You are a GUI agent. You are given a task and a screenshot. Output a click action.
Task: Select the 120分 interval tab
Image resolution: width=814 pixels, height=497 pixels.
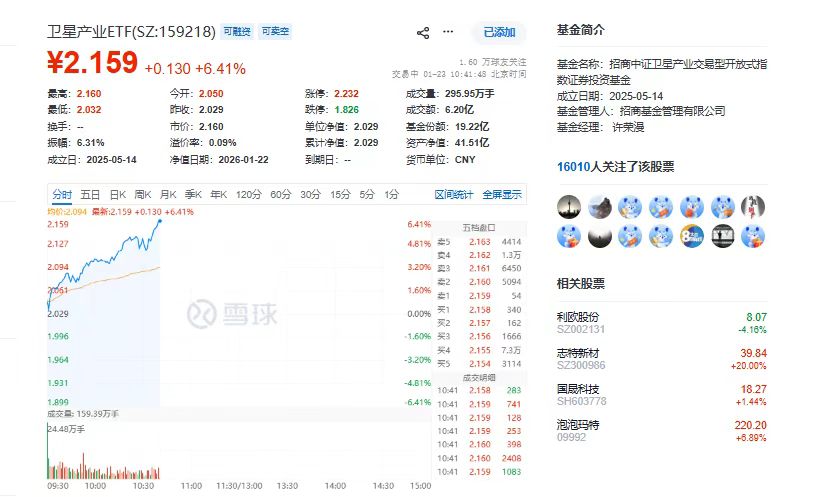coord(248,195)
